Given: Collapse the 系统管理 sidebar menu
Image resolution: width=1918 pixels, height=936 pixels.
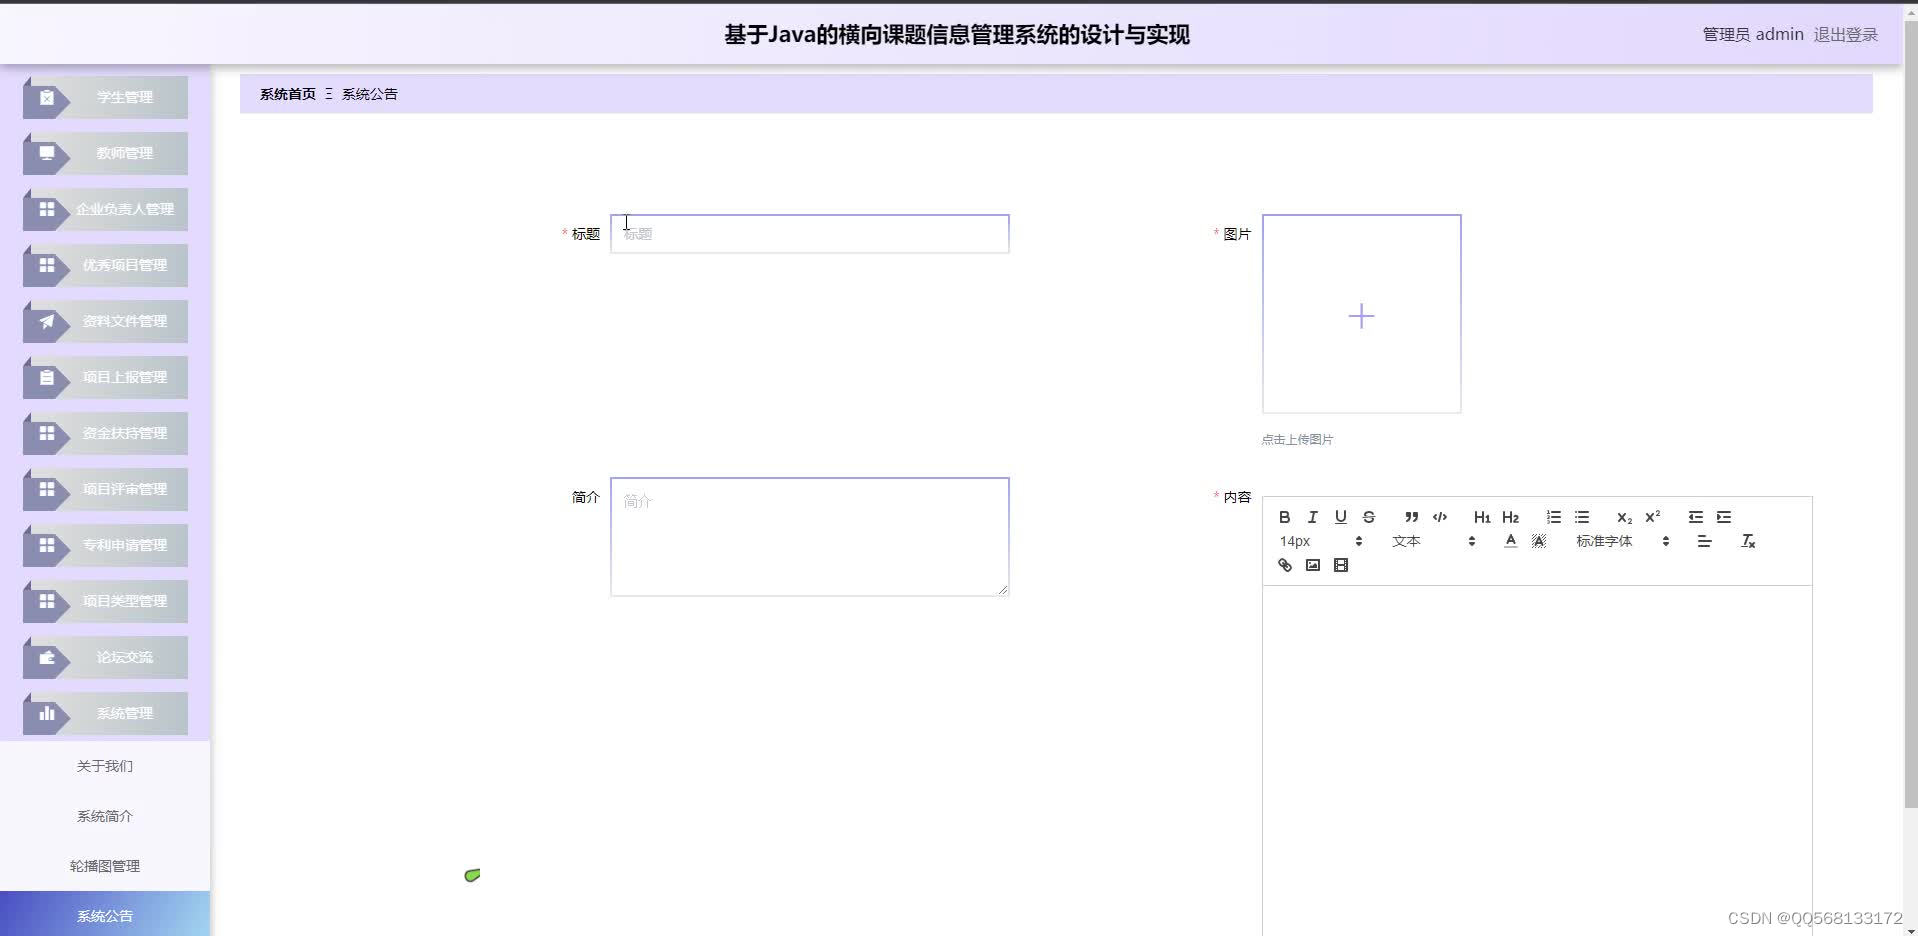Looking at the screenshot, I should point(105,714).
